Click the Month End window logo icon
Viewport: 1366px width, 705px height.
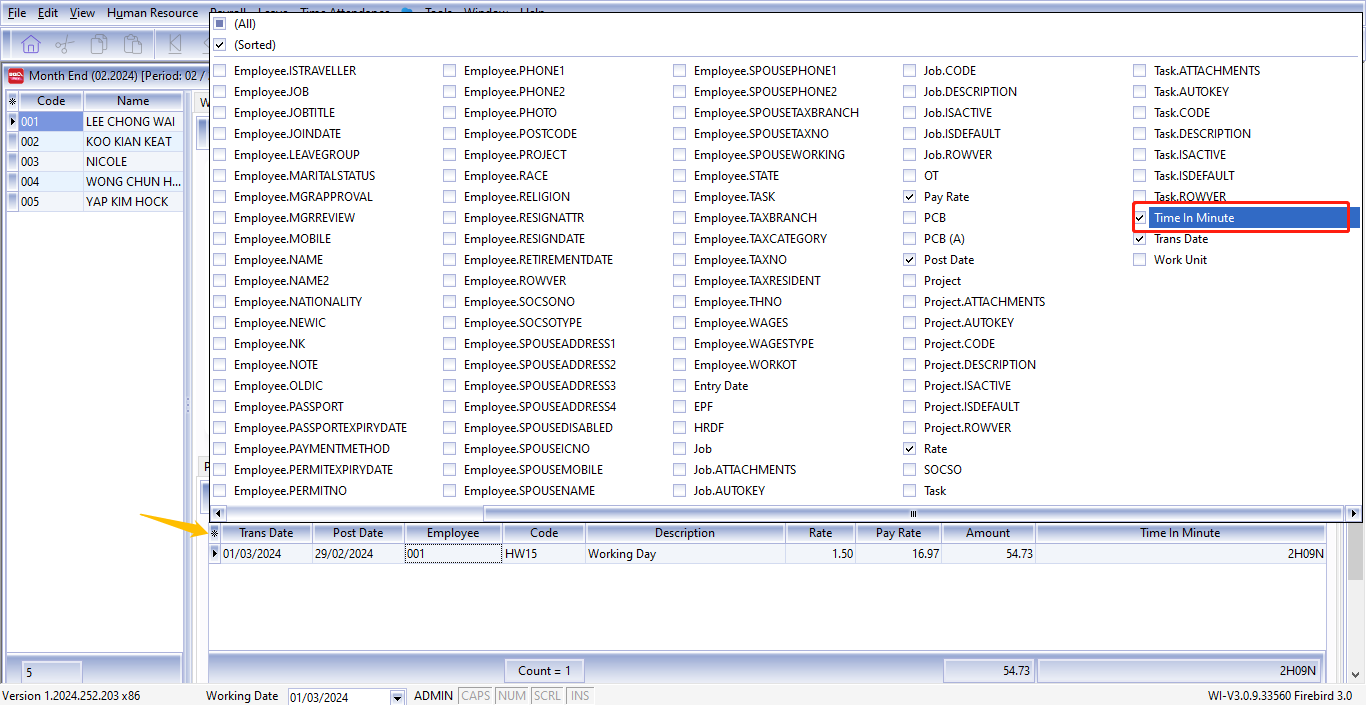(16, 76)
